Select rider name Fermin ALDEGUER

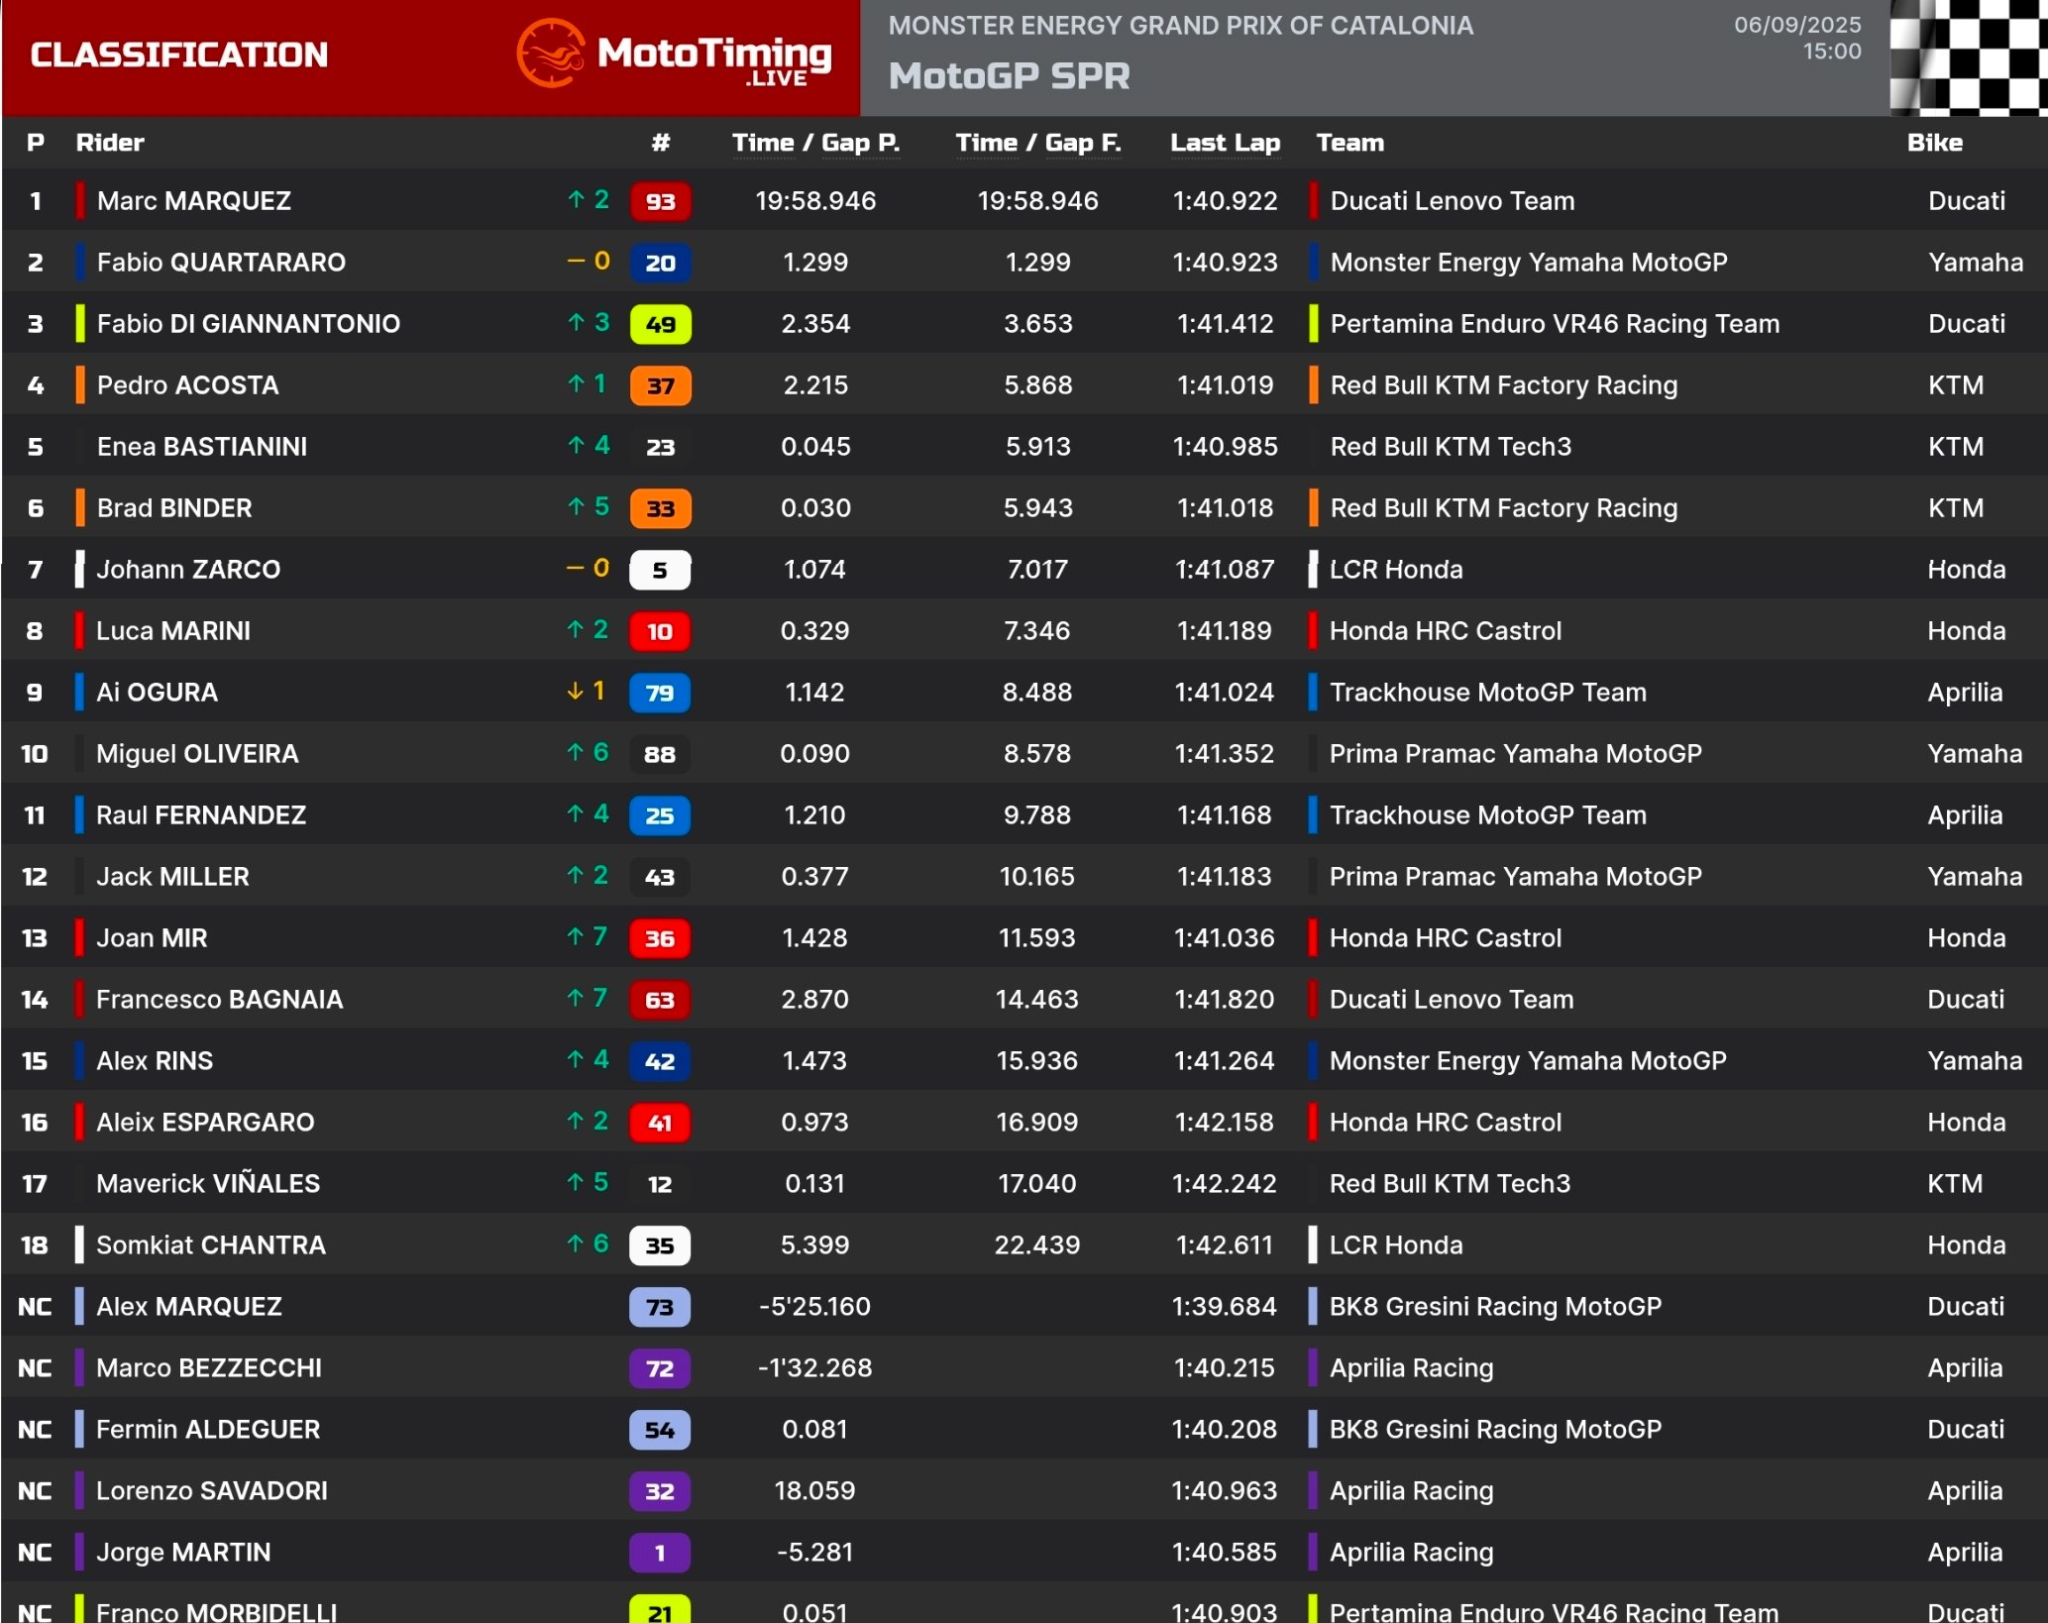(208, 1430)
